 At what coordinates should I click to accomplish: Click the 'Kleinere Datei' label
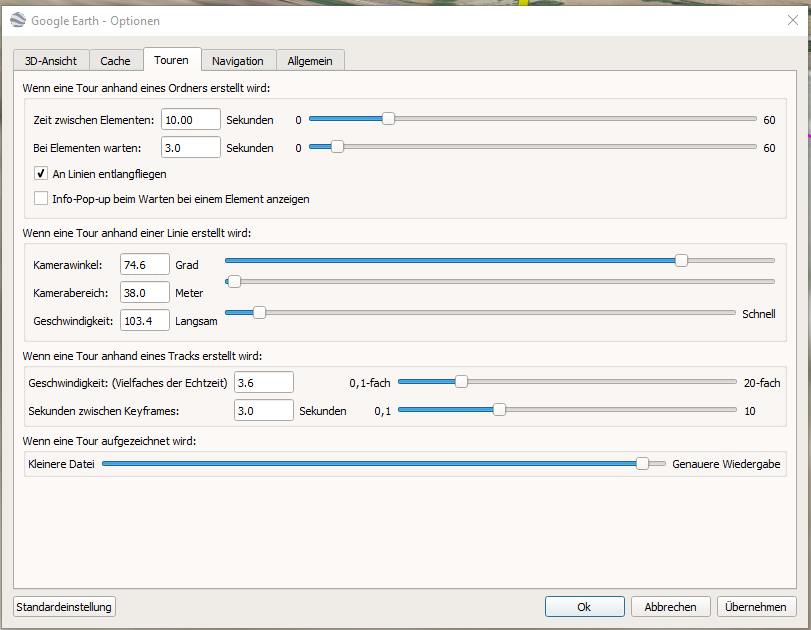[x=62, y=464]
